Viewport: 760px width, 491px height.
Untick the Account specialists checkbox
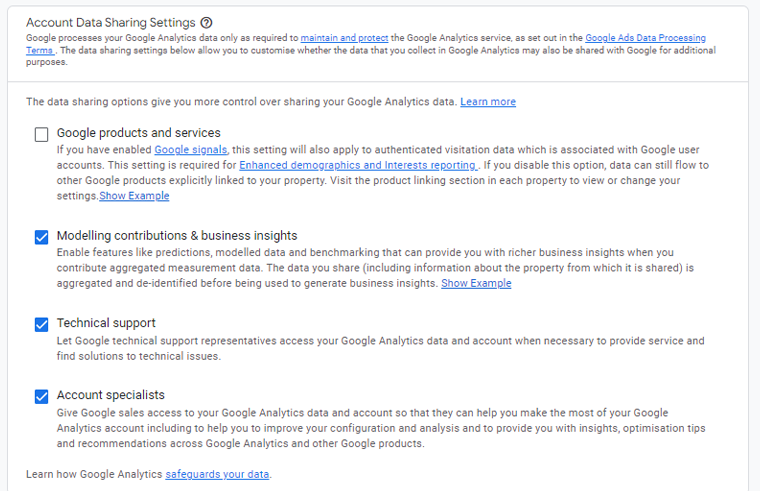point(42,396)
